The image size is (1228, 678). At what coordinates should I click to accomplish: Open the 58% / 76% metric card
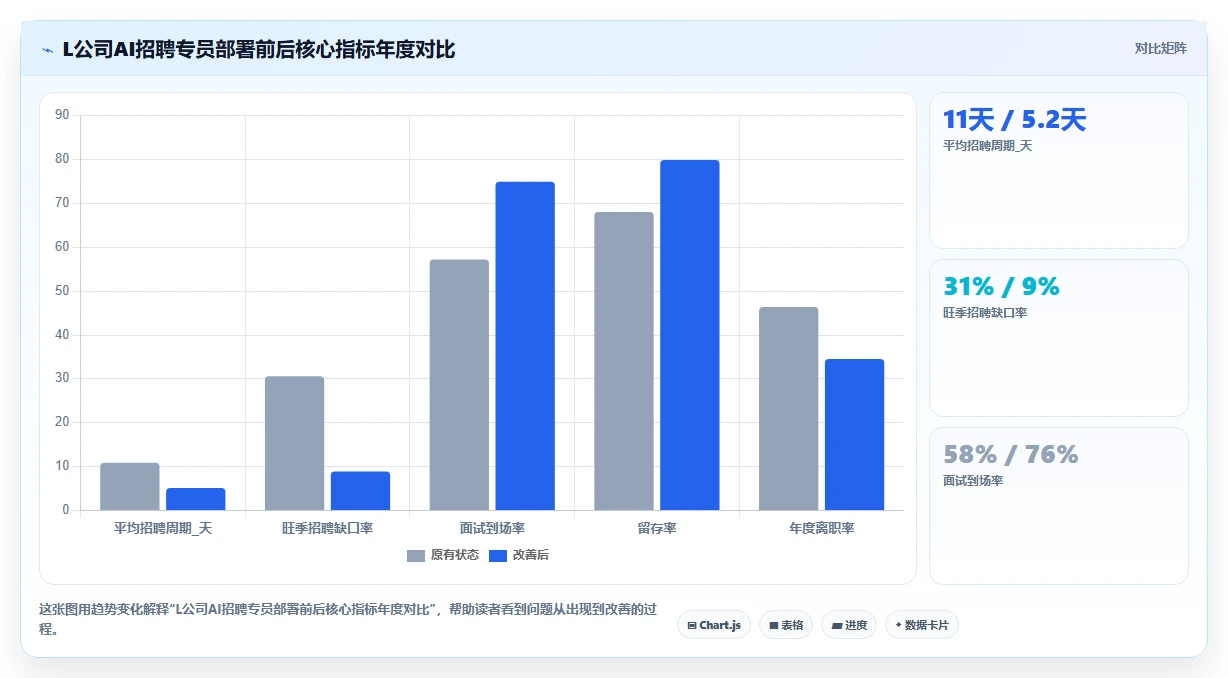click(1059, 506)
